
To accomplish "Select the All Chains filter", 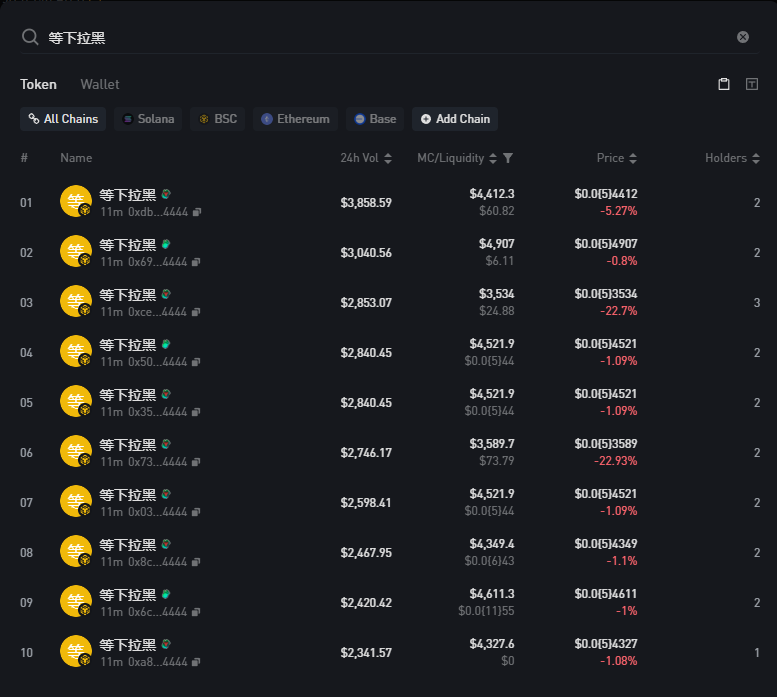I will pos(63,119).
